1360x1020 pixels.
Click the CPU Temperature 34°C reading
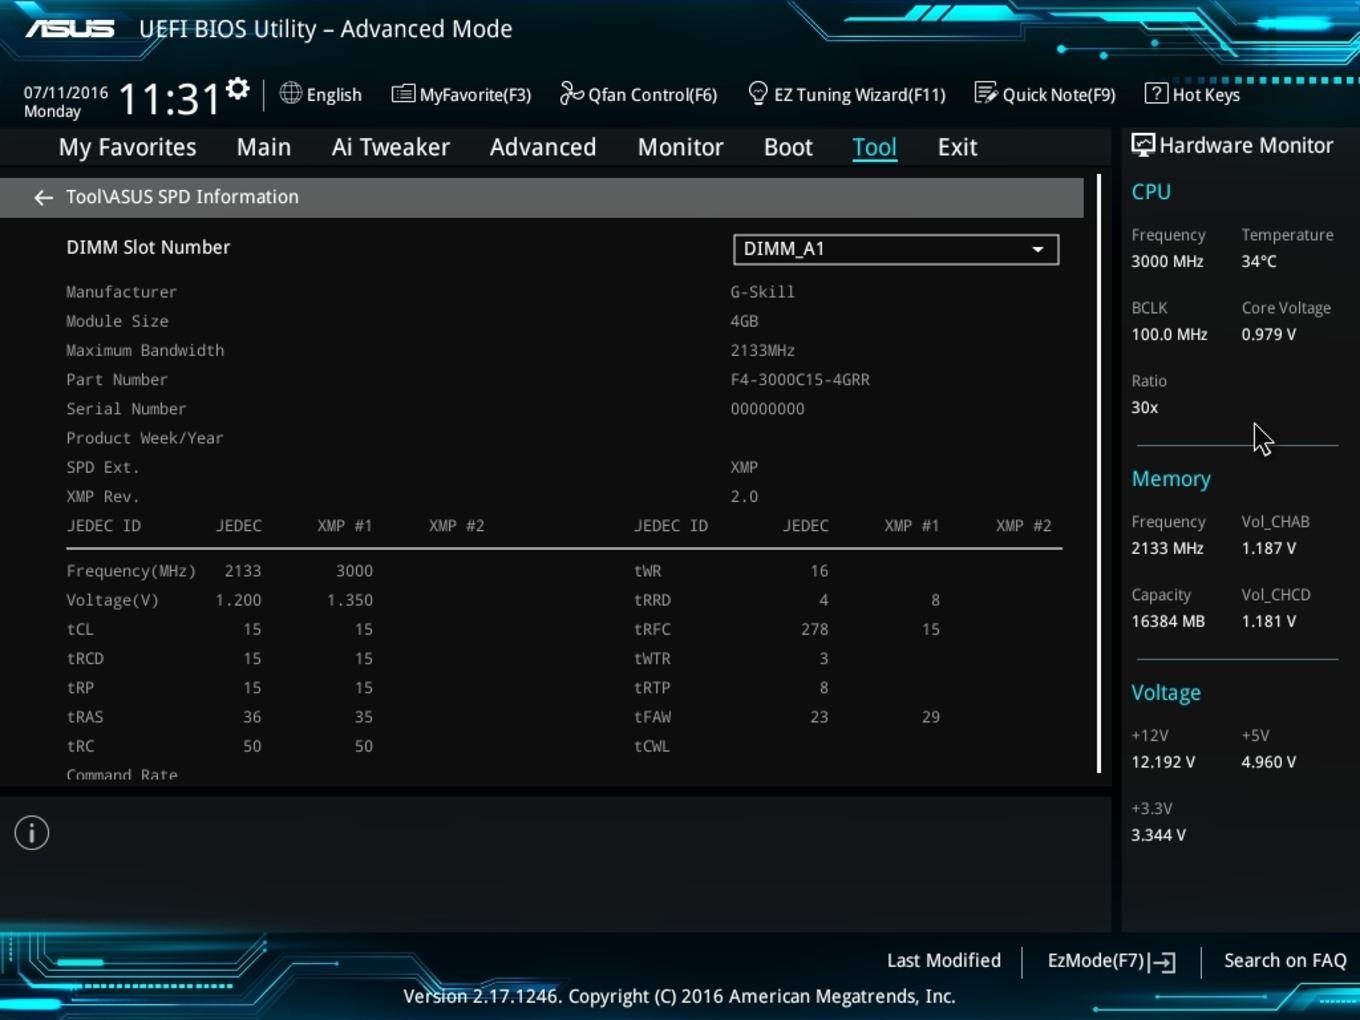pyautogui.click(x=1259, y=261)
